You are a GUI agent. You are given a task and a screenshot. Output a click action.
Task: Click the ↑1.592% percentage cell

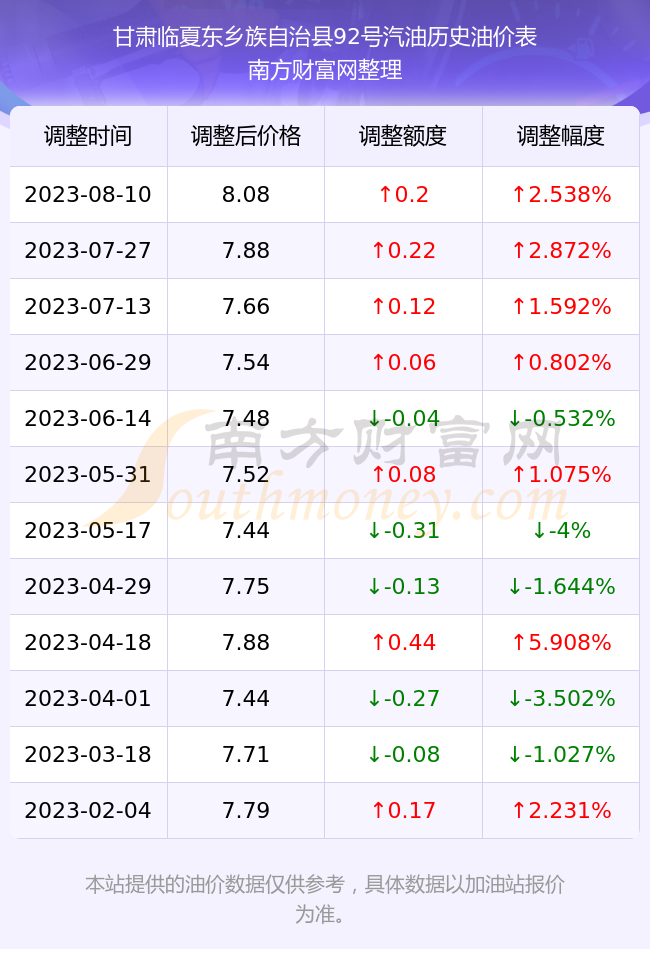pos(561,306)
